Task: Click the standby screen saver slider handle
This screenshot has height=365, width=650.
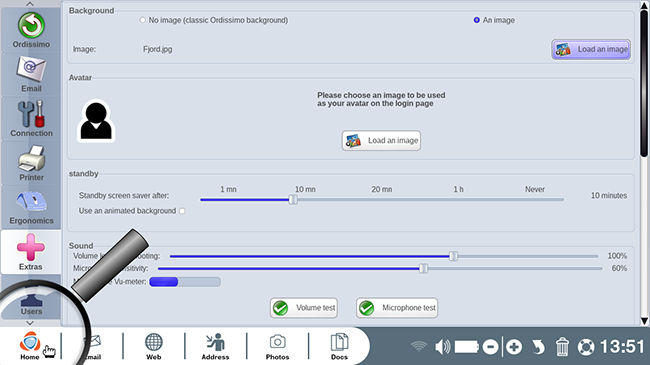Action: pos(293,200)
